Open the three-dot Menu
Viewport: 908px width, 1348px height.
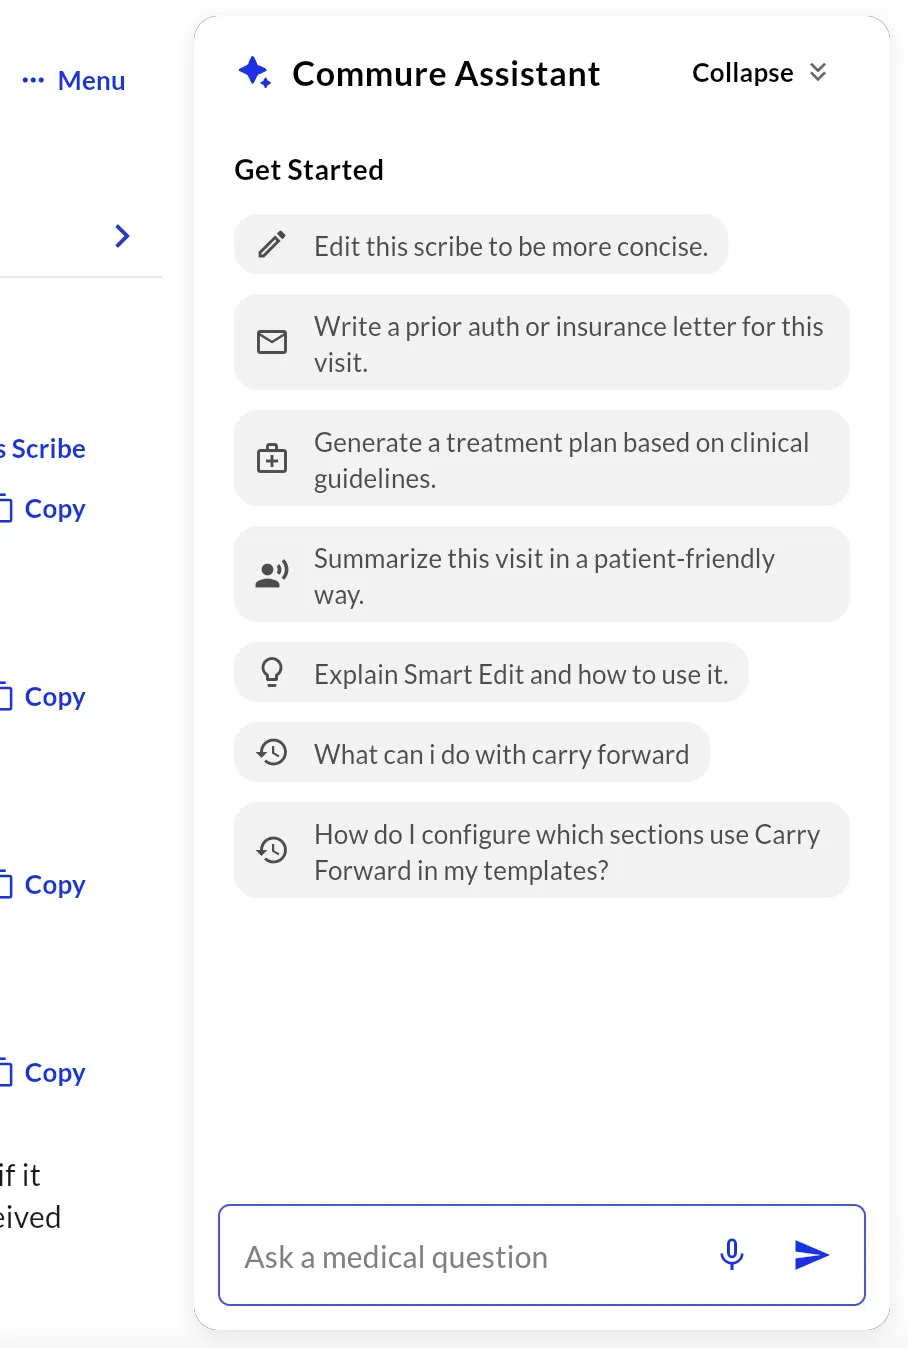click(x=74, y=81)
